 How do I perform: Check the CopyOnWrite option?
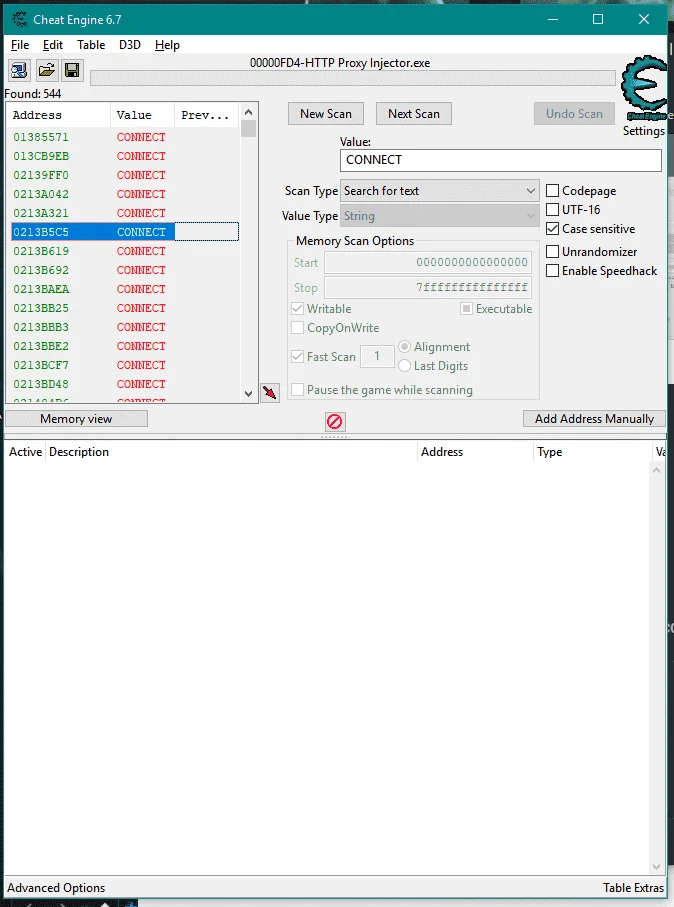pos(297,328)
